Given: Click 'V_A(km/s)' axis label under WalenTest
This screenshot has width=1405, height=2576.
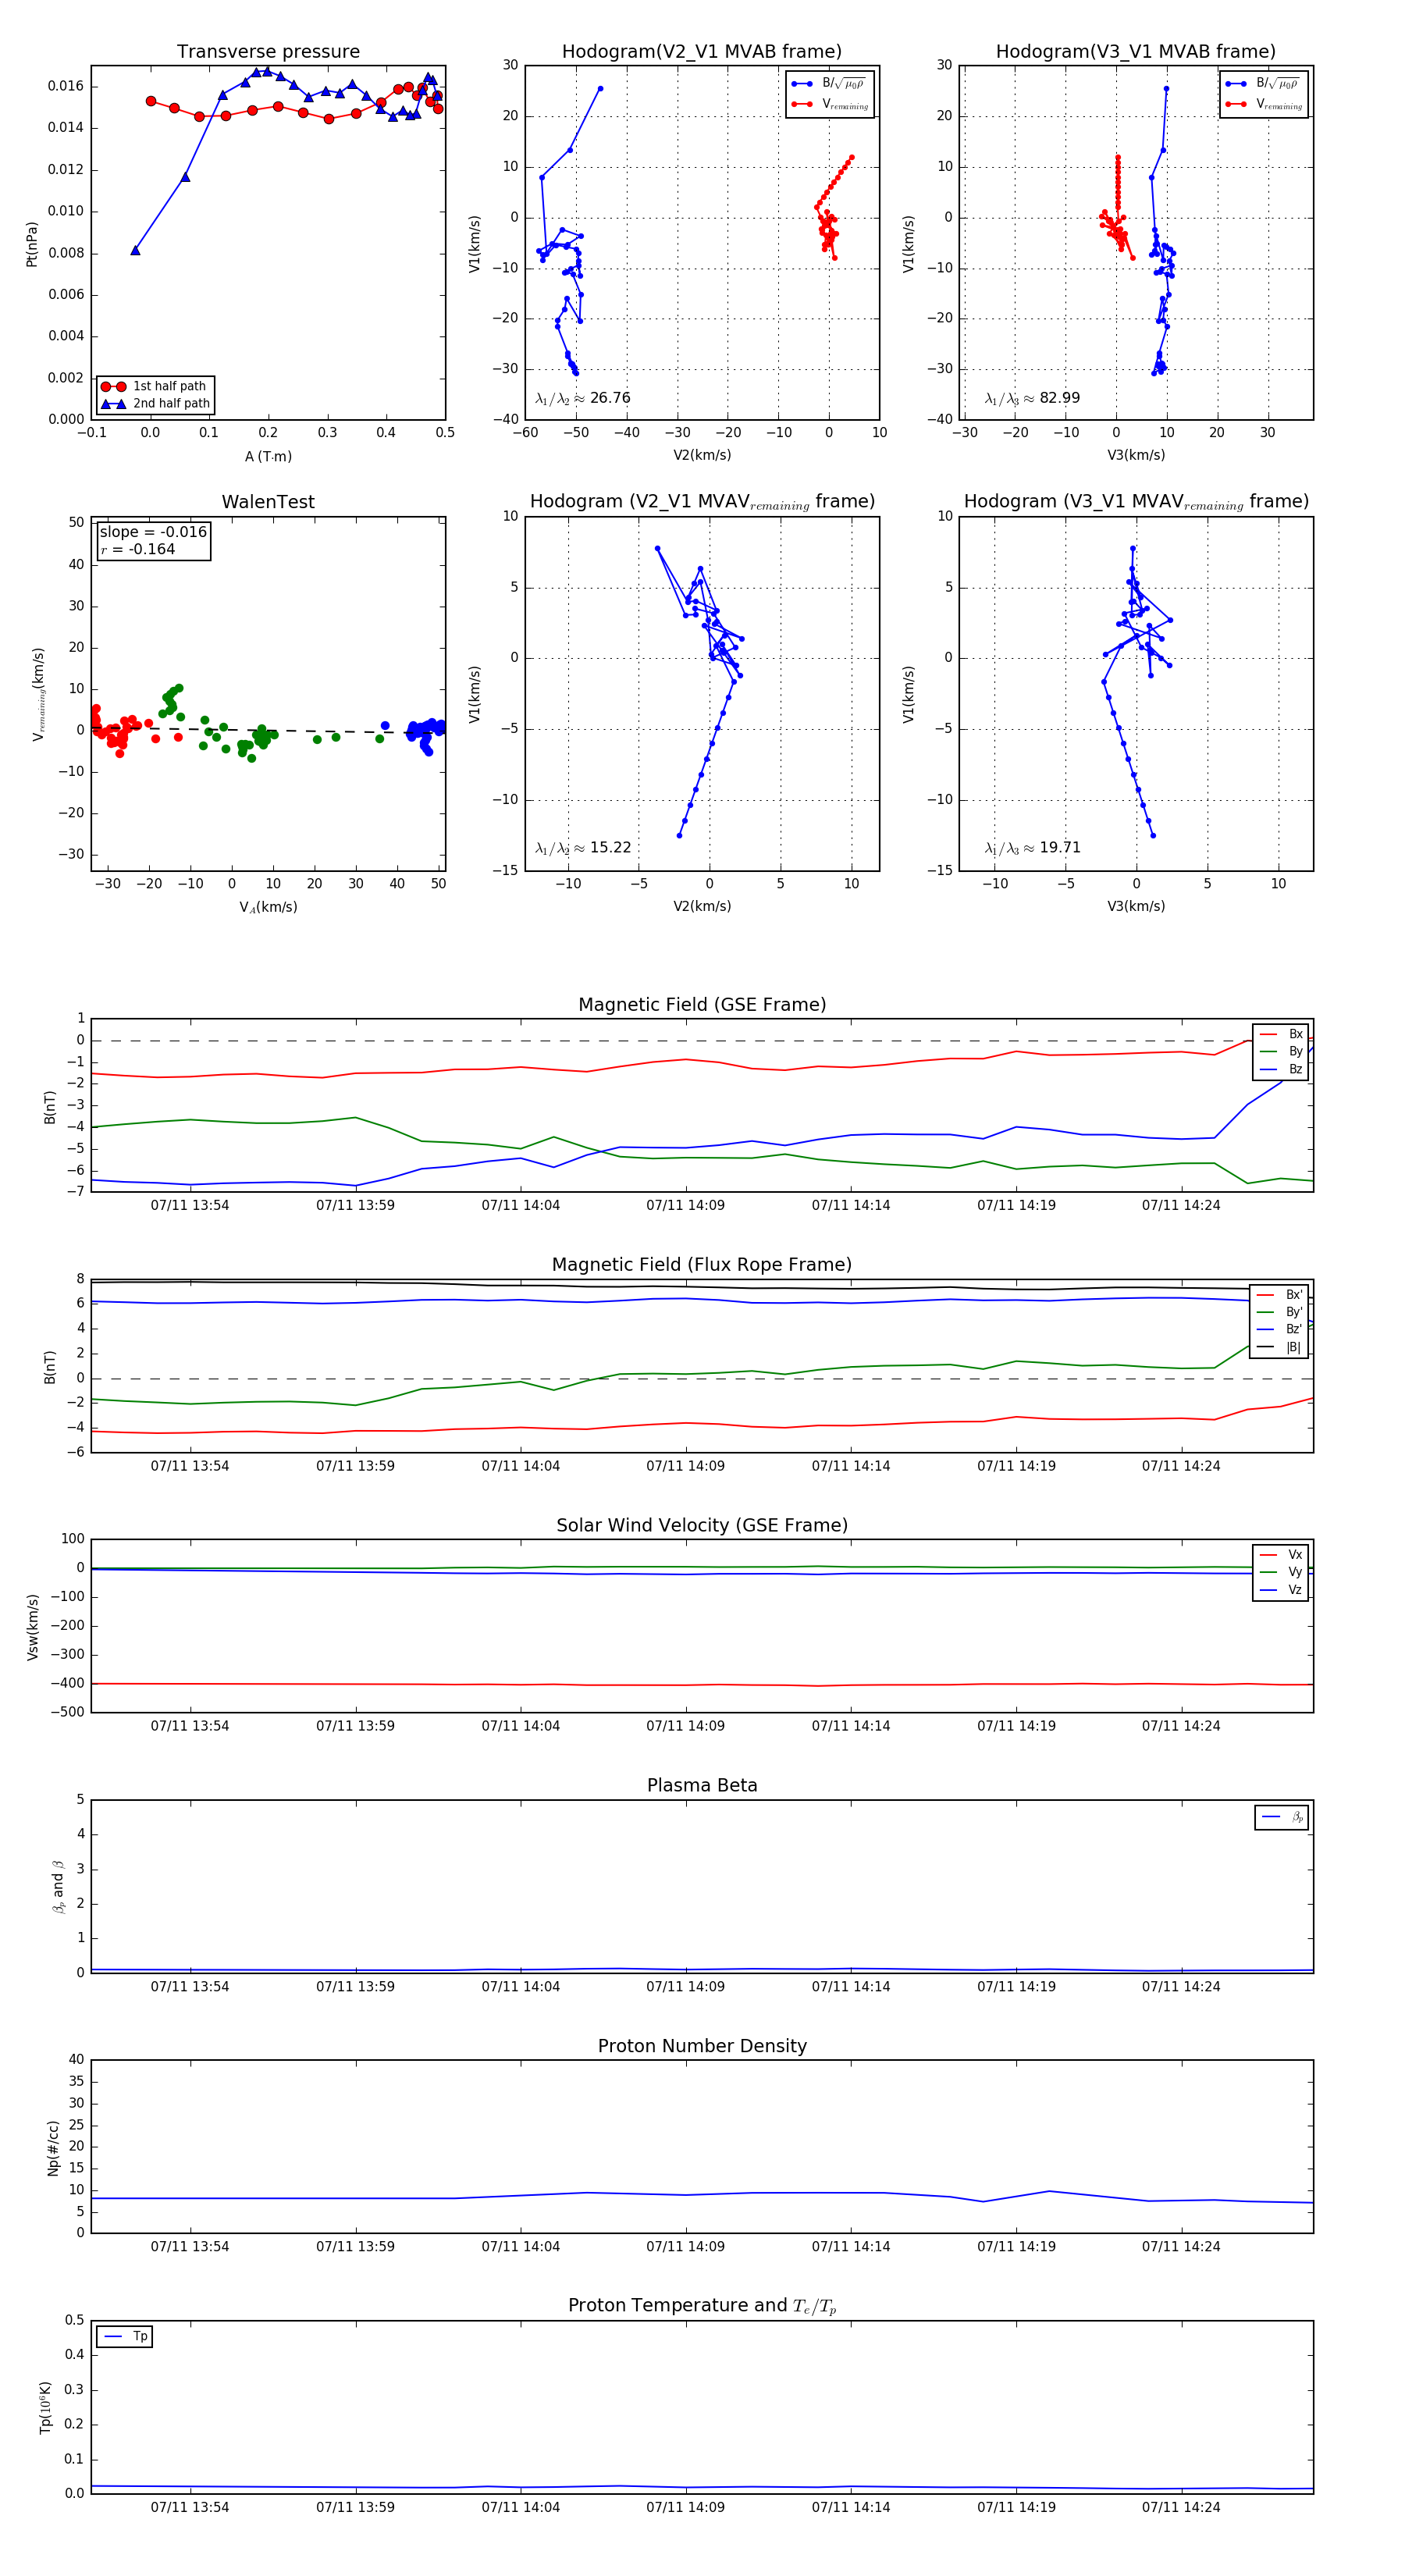Looking at the screenshot, I should (268, 908).
